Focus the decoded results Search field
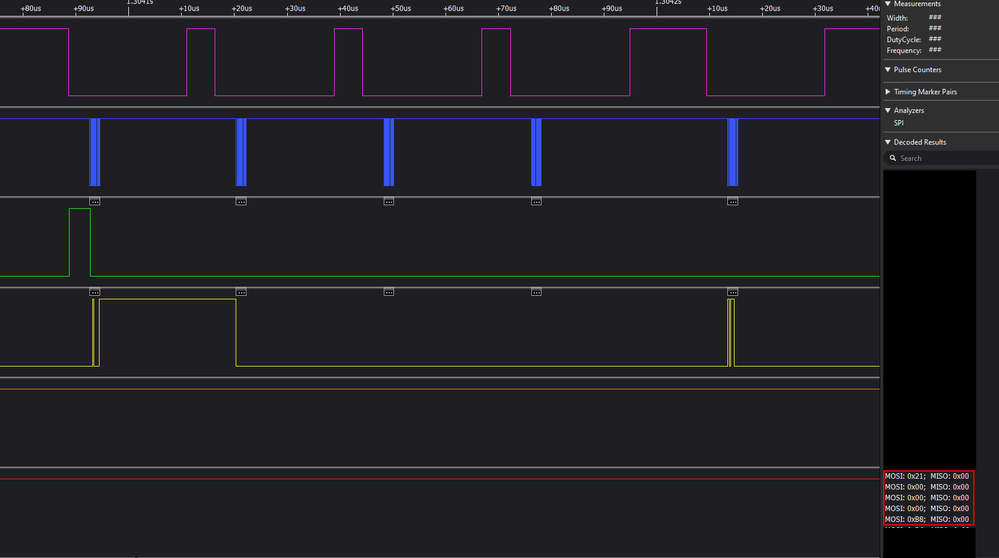This screenshot has height=558, width=999. point(940,158)
